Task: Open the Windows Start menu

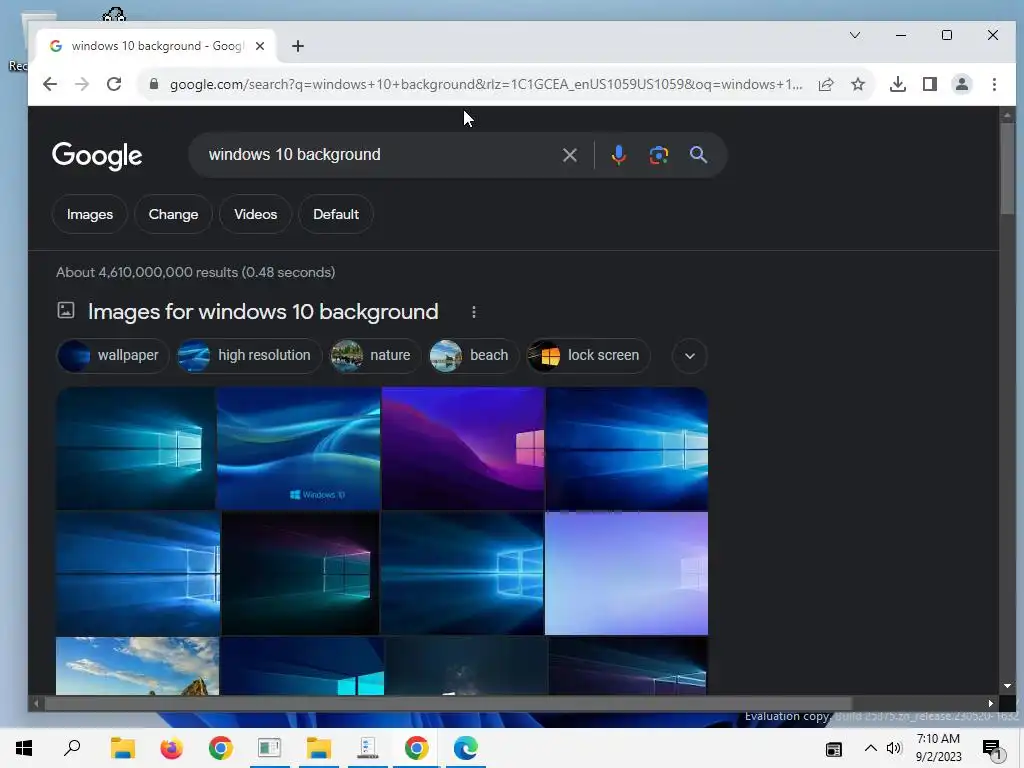Action: click(x=24, y=748)
